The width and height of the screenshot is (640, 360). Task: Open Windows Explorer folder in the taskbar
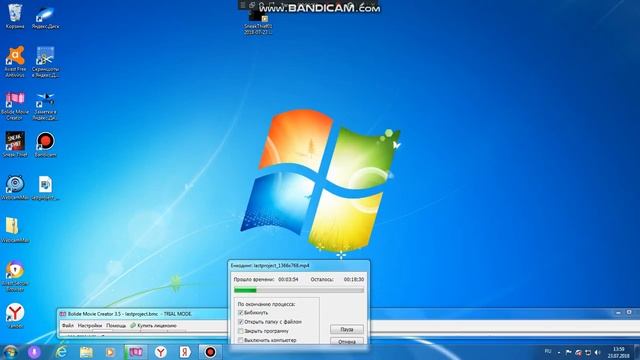[x=86, y=352]
